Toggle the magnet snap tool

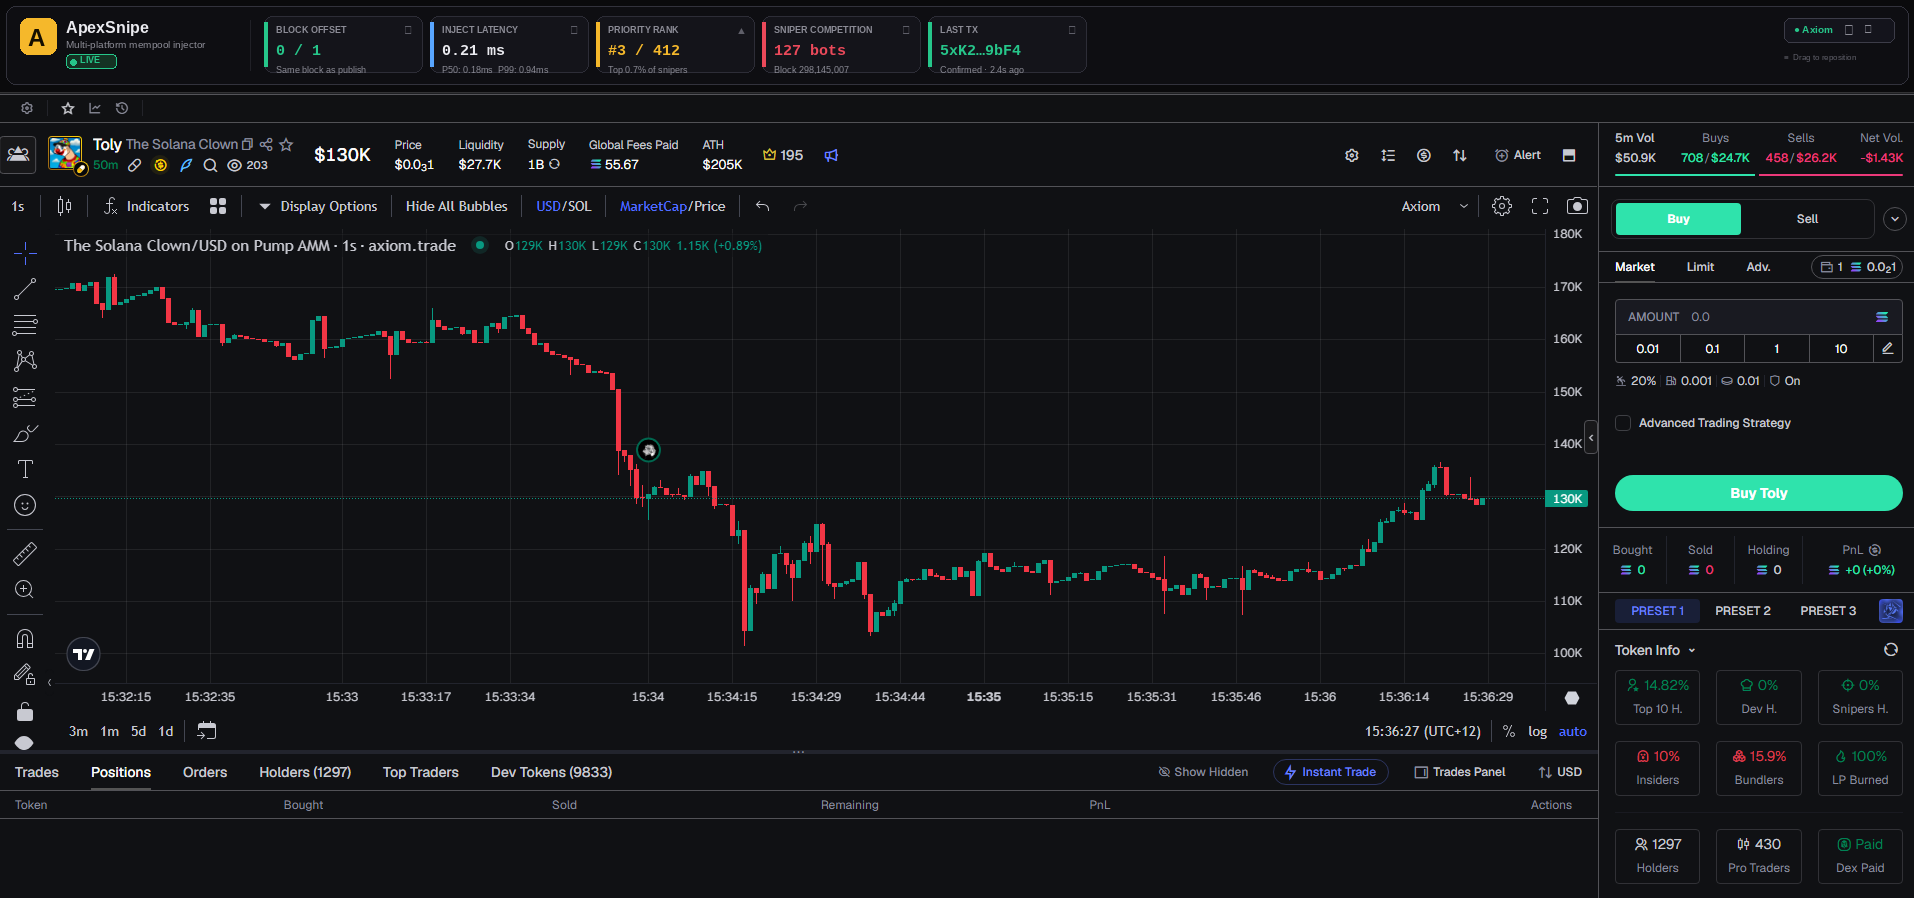[25, 638]
